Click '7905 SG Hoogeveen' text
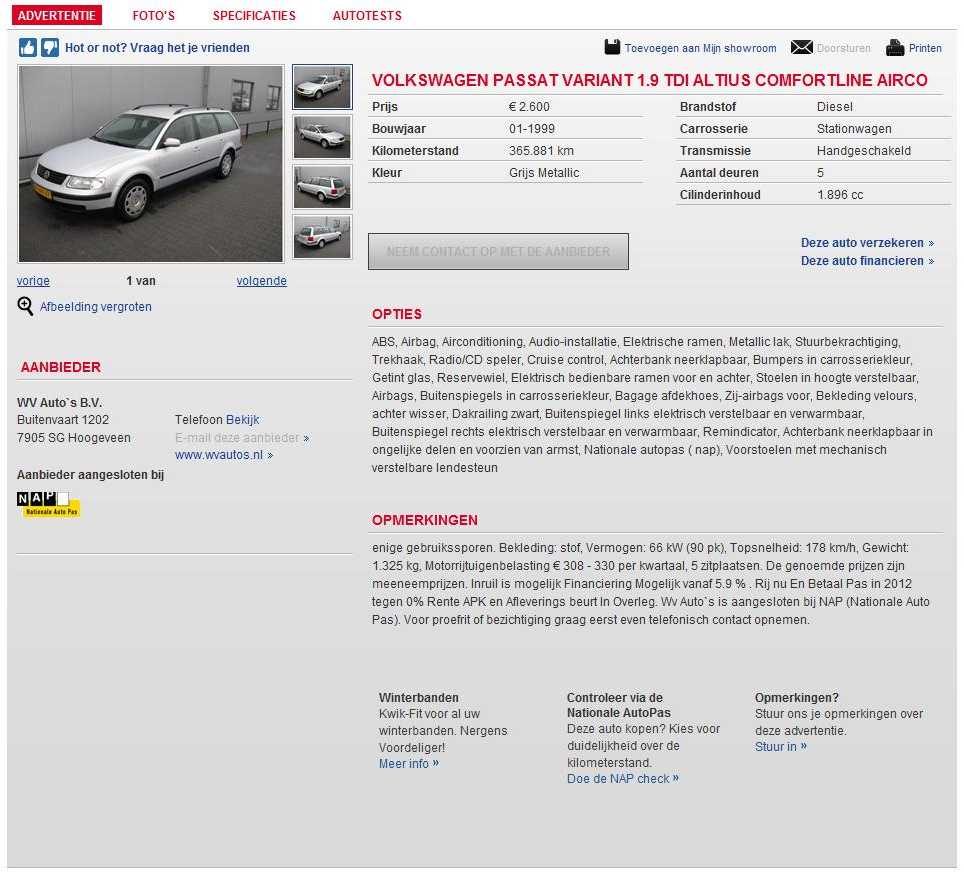 pos(74,438)
